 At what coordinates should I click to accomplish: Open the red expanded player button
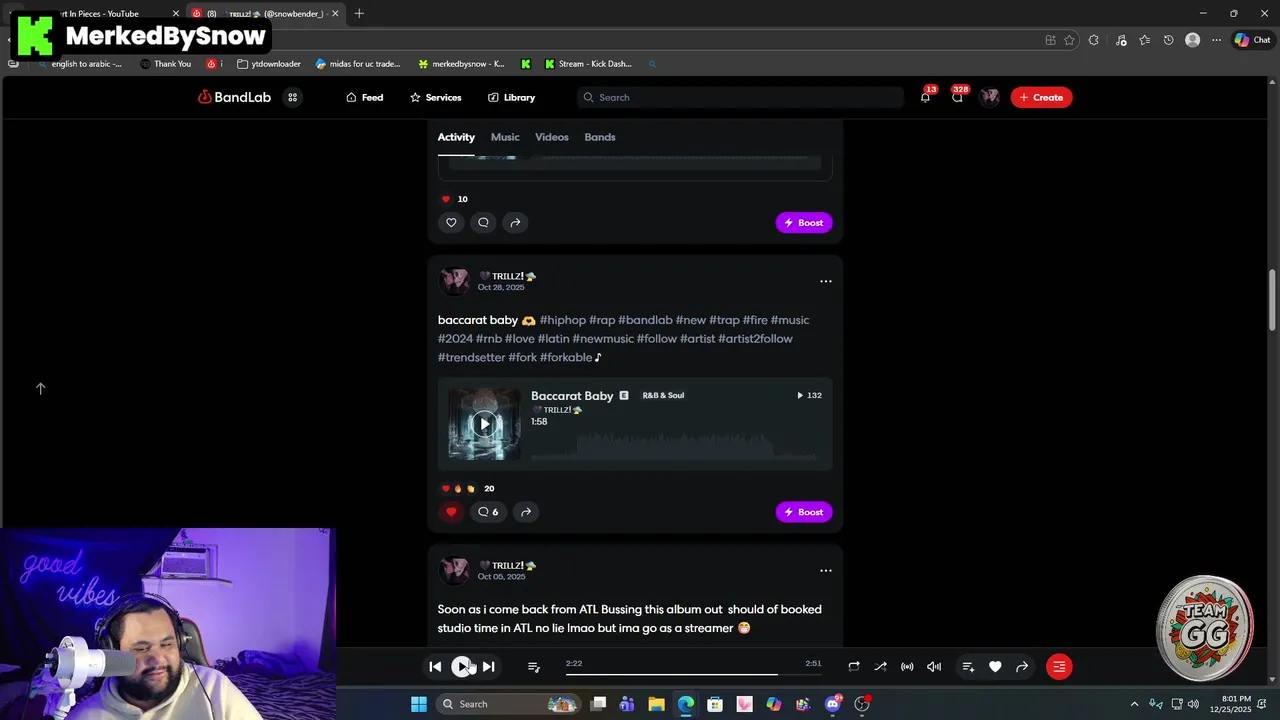(1059, 667)
